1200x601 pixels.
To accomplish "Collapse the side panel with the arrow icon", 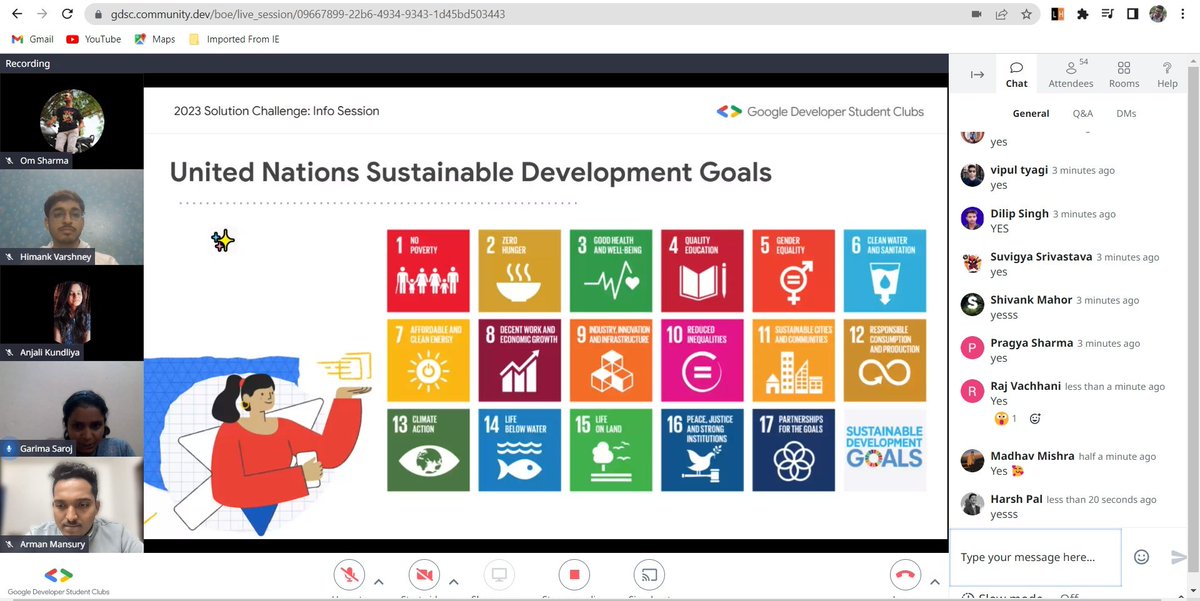I will click(x=977, y=75).
